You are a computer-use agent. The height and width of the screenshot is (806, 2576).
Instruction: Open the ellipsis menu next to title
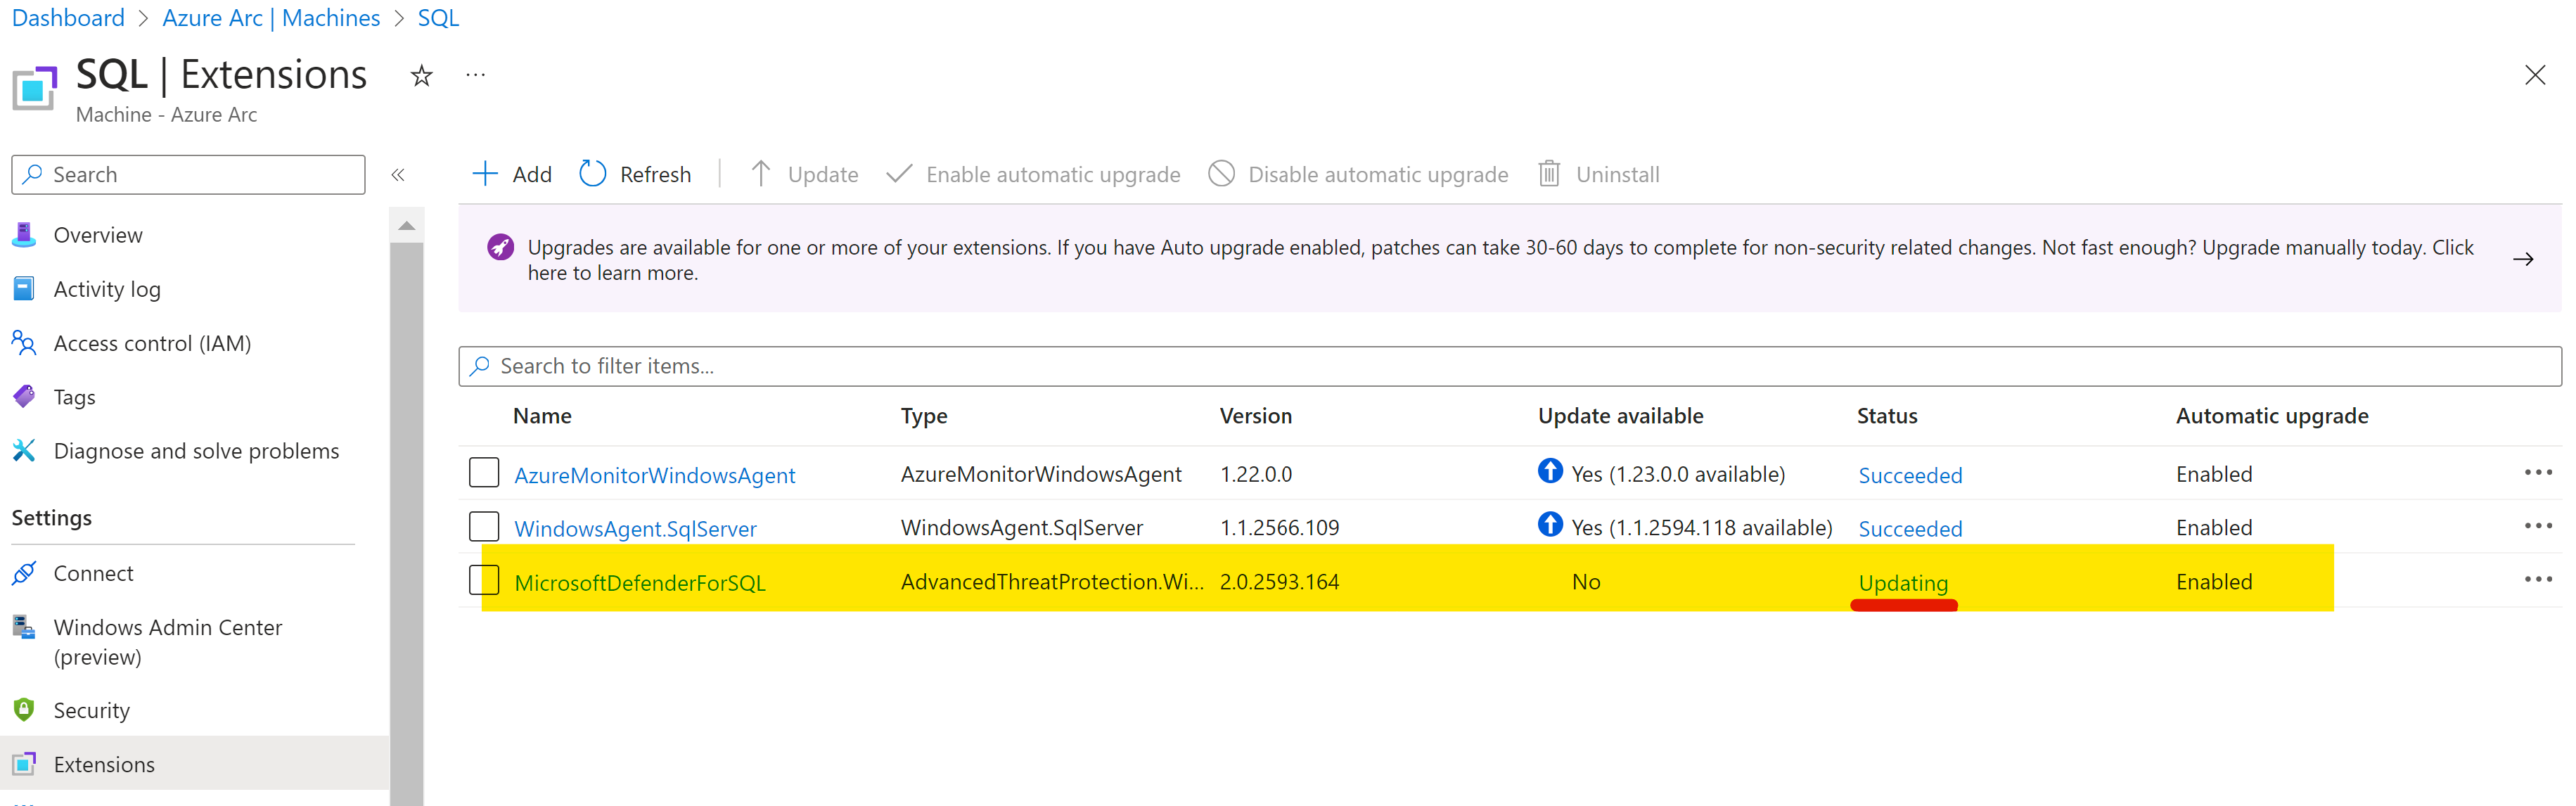476,75
